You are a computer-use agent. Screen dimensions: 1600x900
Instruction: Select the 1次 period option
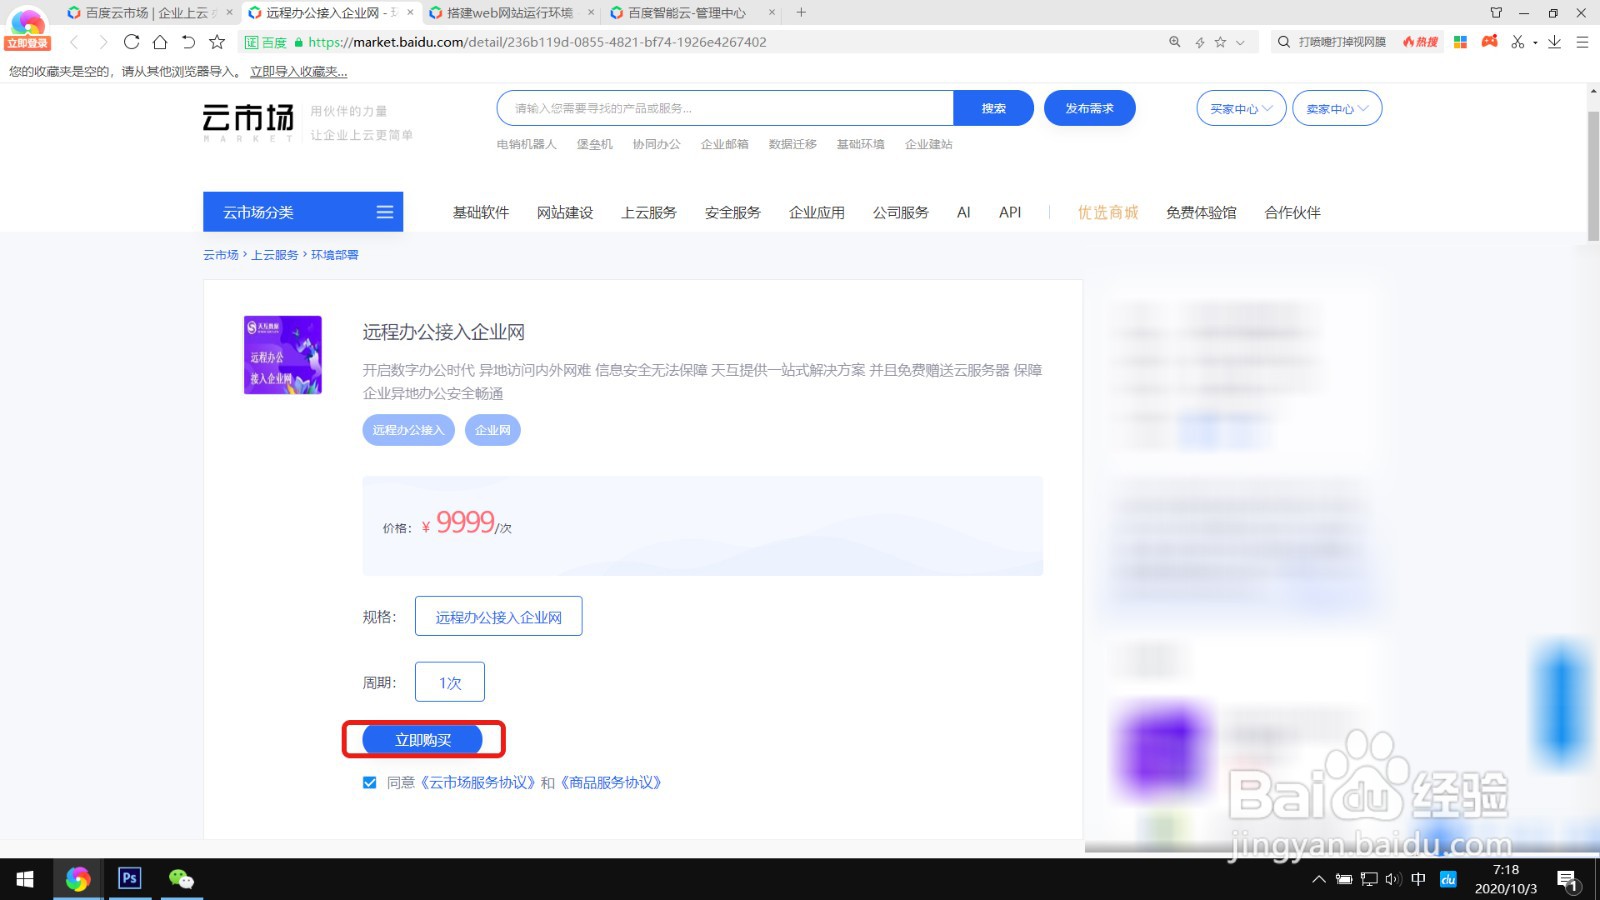(x=450, y=682)
